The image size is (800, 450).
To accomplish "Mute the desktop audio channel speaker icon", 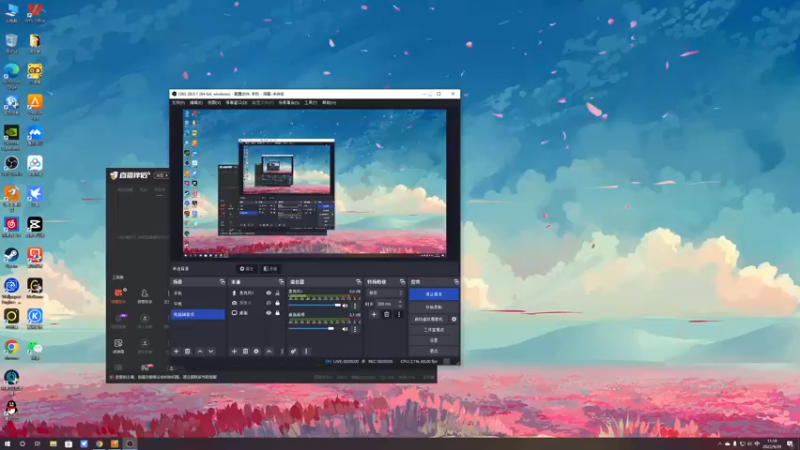I will [345, 329].
